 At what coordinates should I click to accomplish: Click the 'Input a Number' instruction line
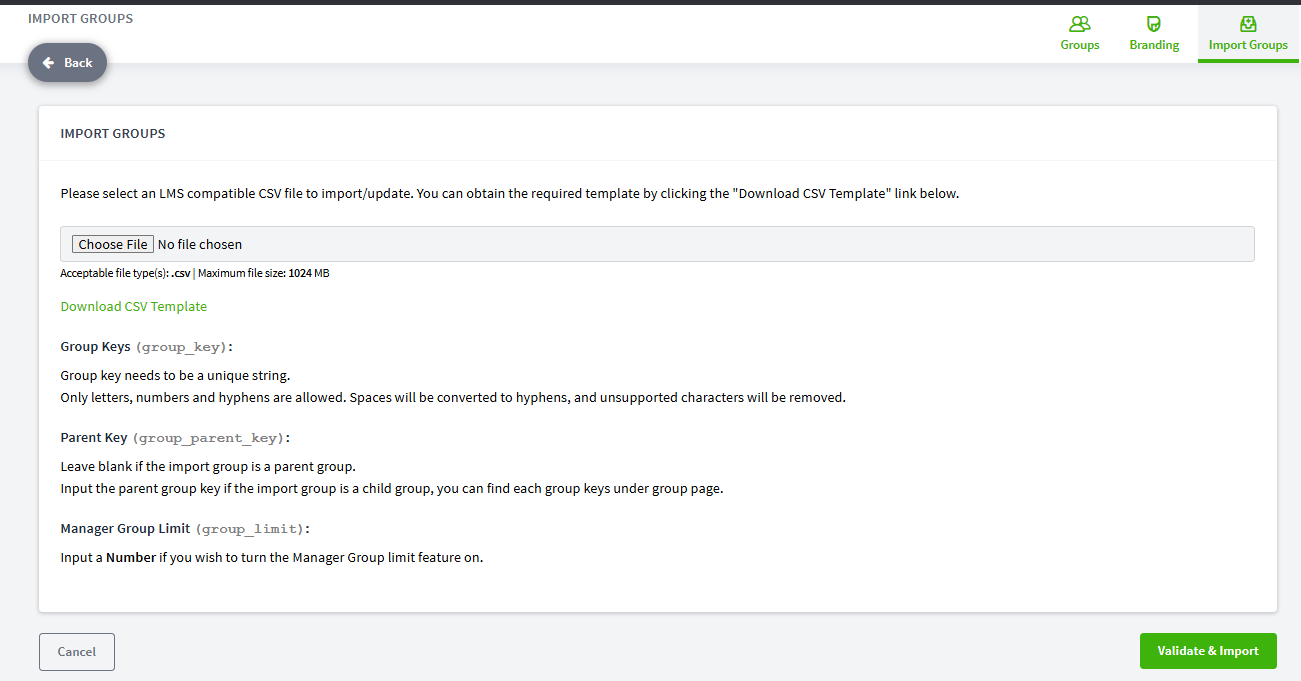[272, 557]
